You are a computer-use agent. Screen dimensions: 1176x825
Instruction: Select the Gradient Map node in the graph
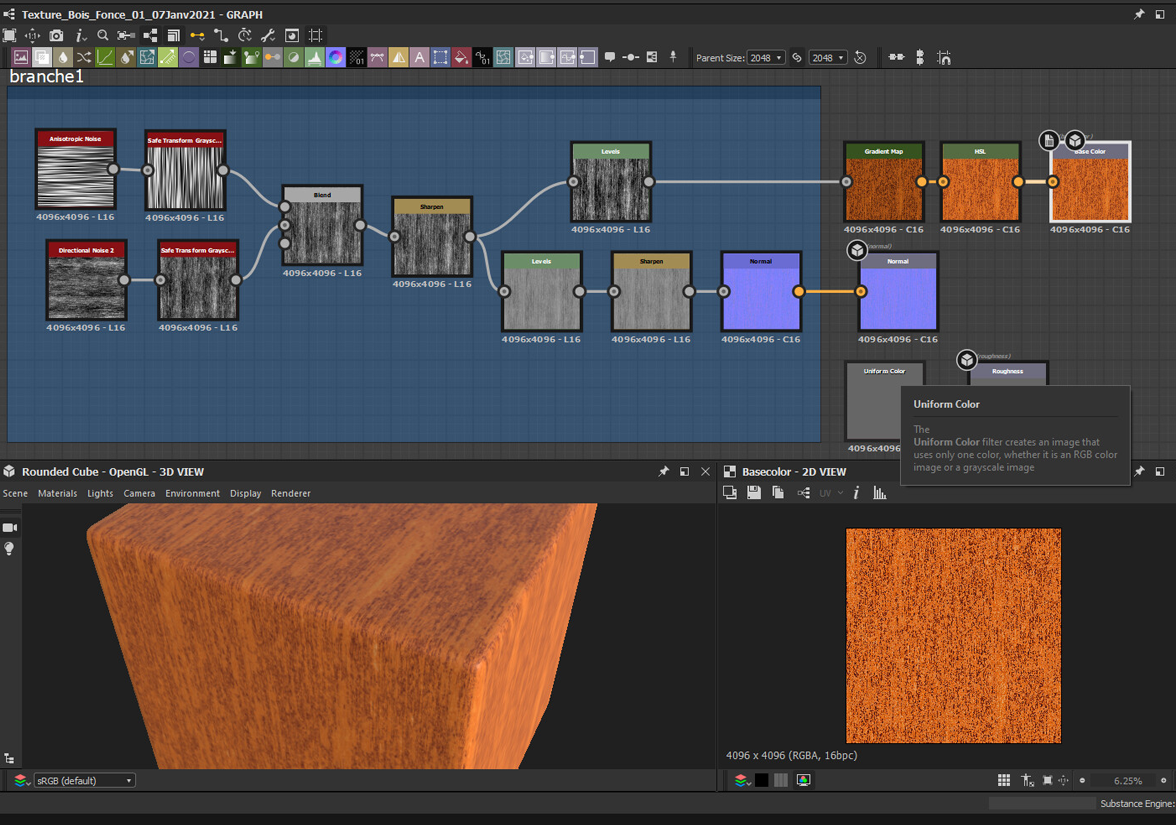point(884,181)
